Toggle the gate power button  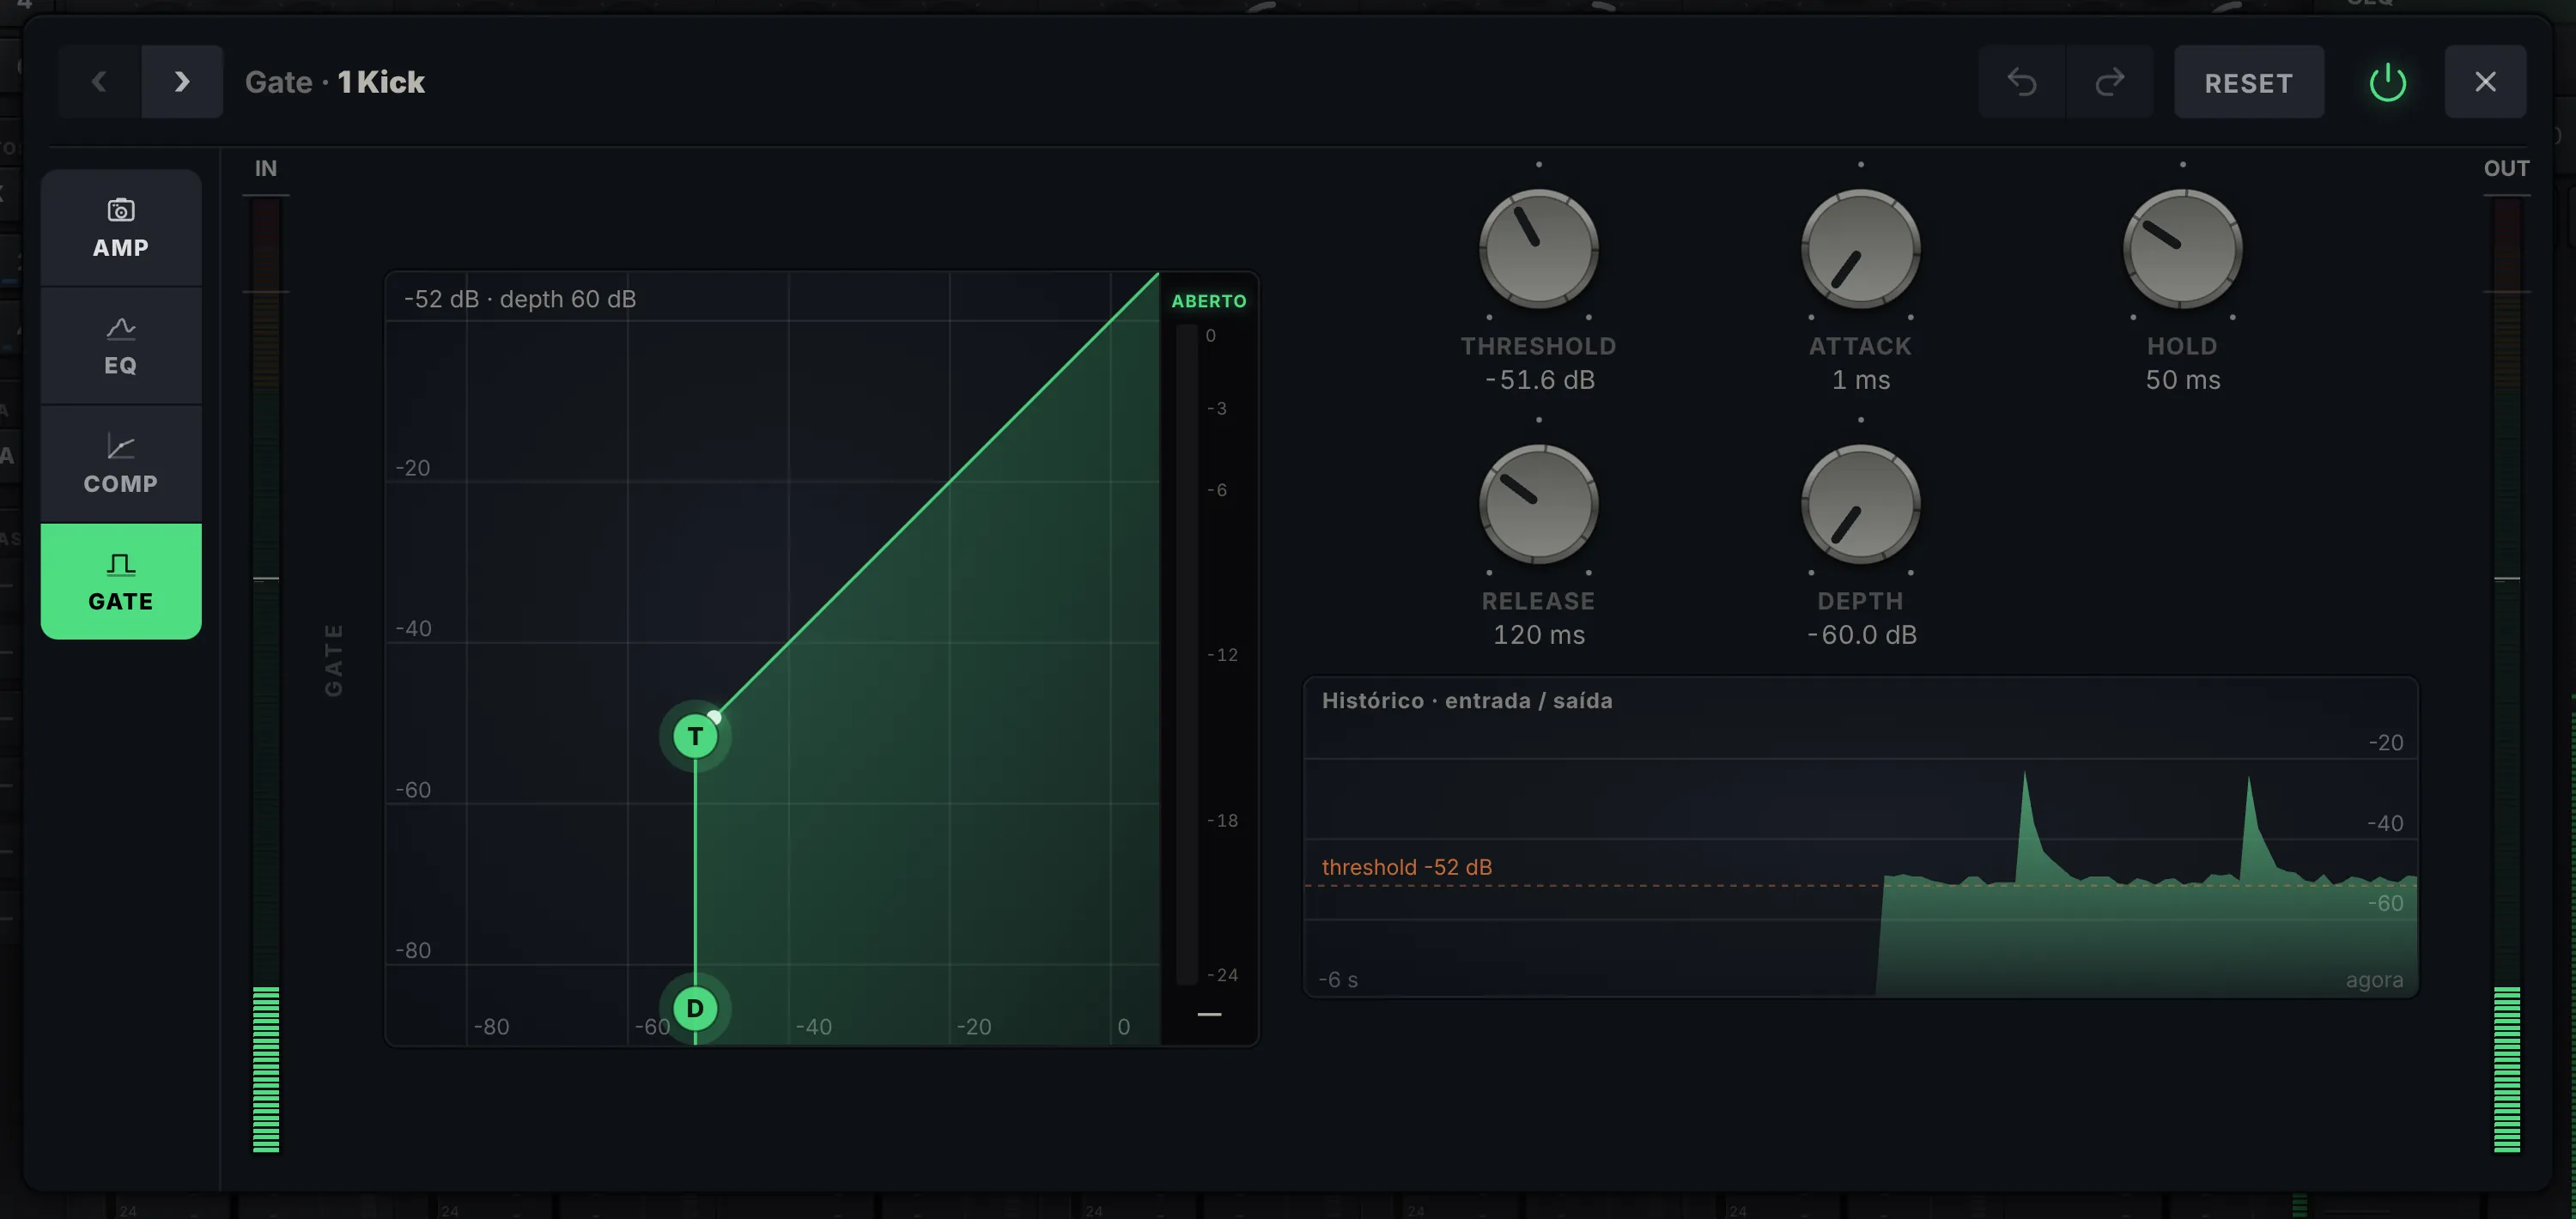2387,82
